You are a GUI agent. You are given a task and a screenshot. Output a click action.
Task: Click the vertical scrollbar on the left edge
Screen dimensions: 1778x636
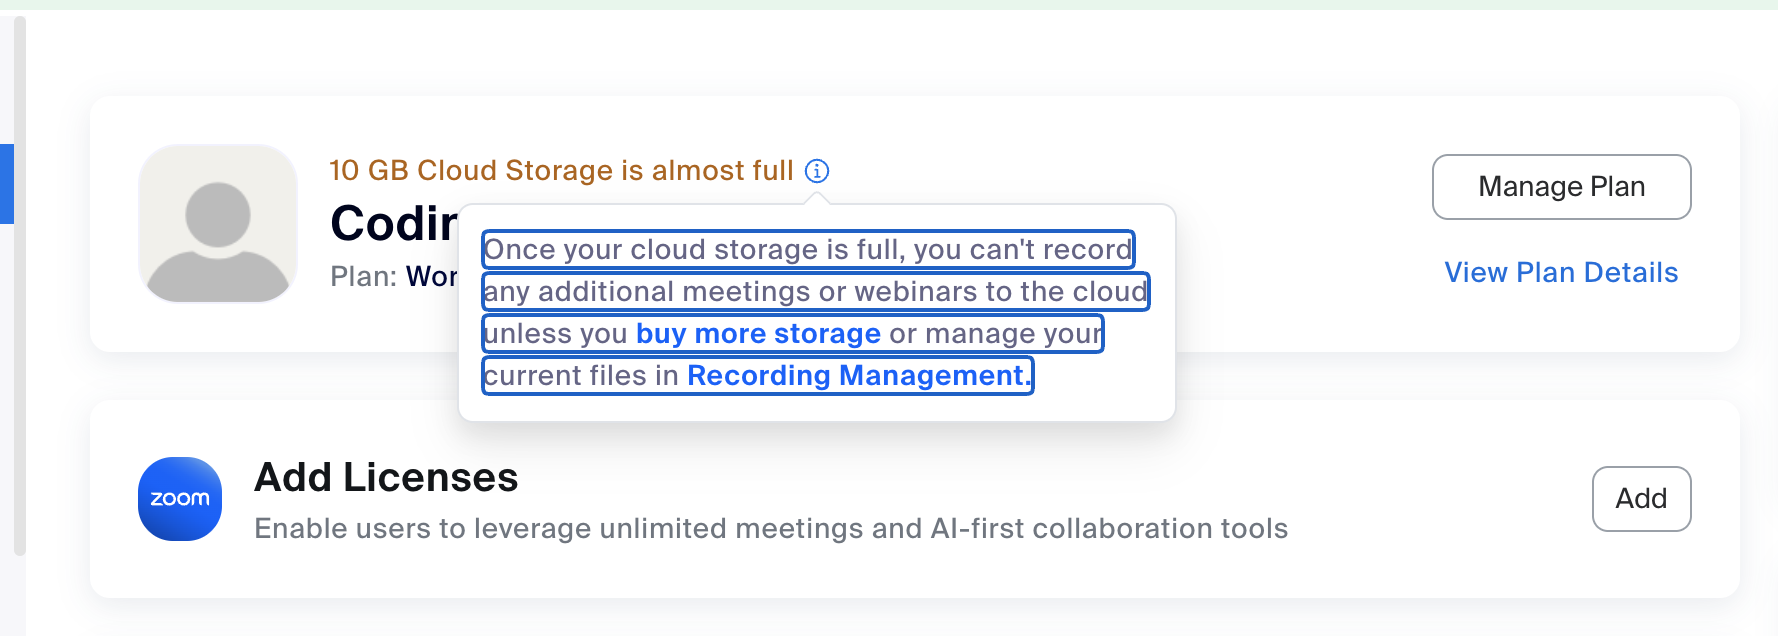coord(19,285)
